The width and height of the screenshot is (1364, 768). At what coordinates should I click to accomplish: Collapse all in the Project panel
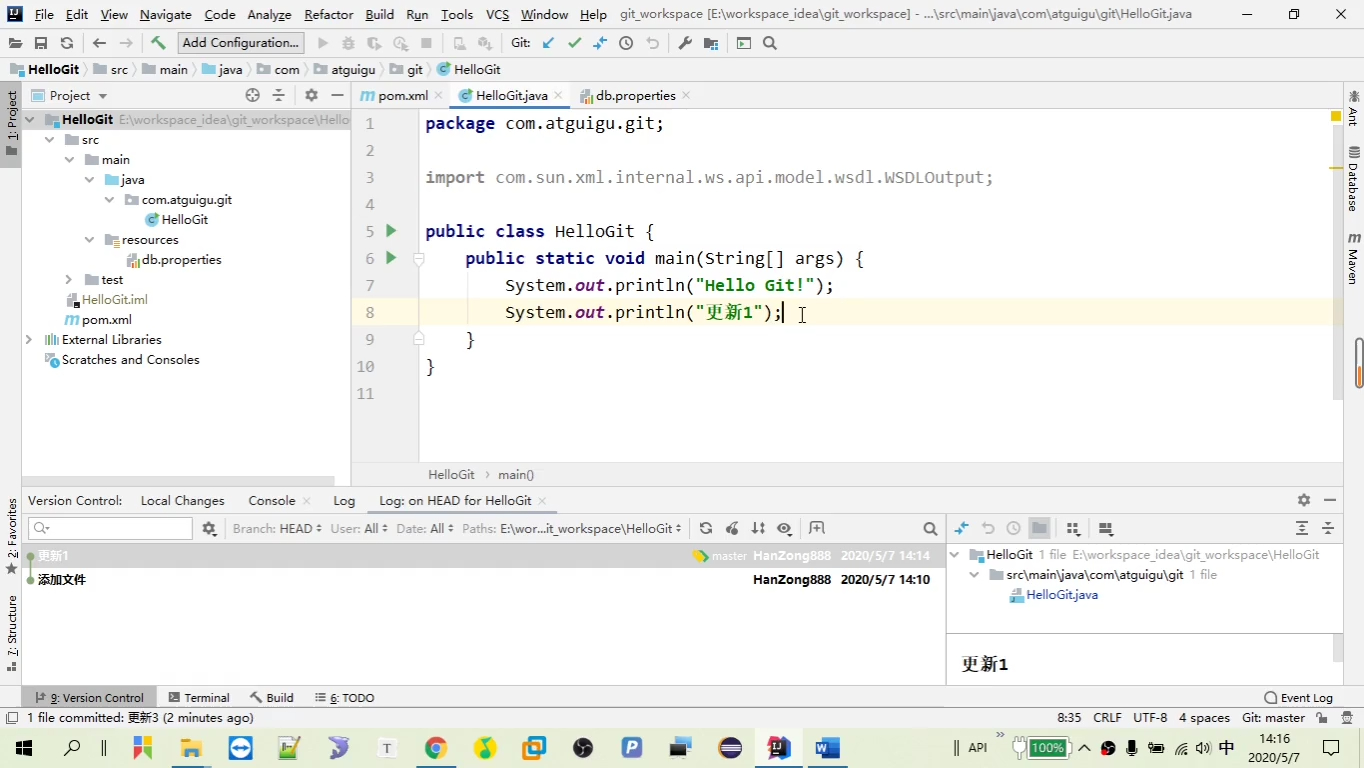[x=279, y=95]
